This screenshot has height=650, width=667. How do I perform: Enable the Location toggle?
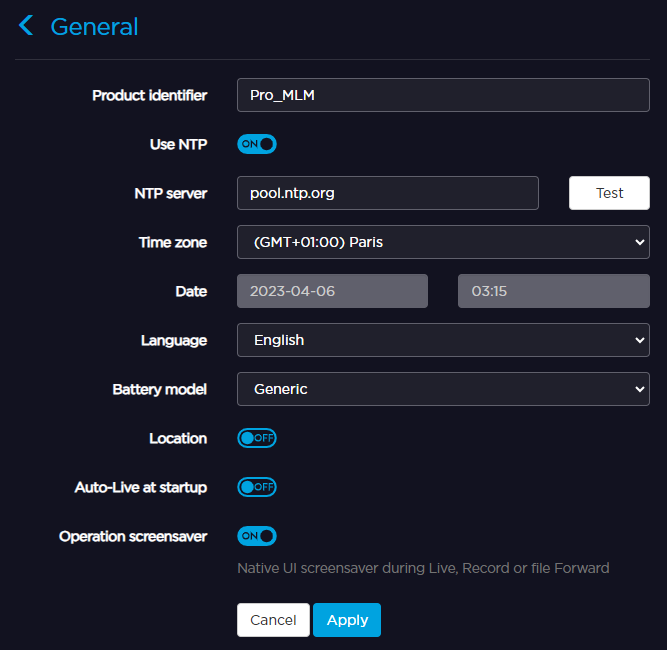pos(256,438)
